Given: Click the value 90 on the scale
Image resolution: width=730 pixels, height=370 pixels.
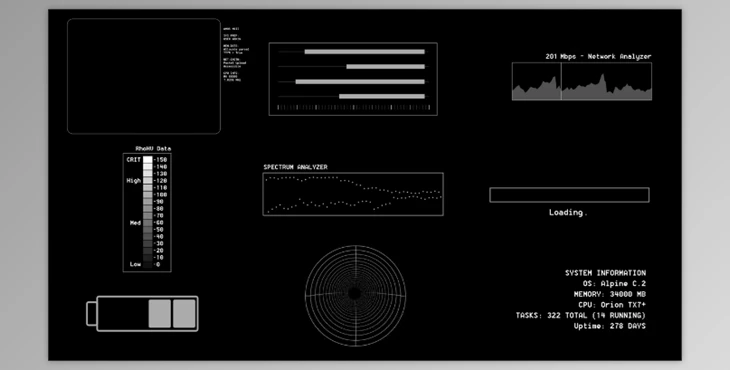Looking at the screenshot, I should (159, 202).
